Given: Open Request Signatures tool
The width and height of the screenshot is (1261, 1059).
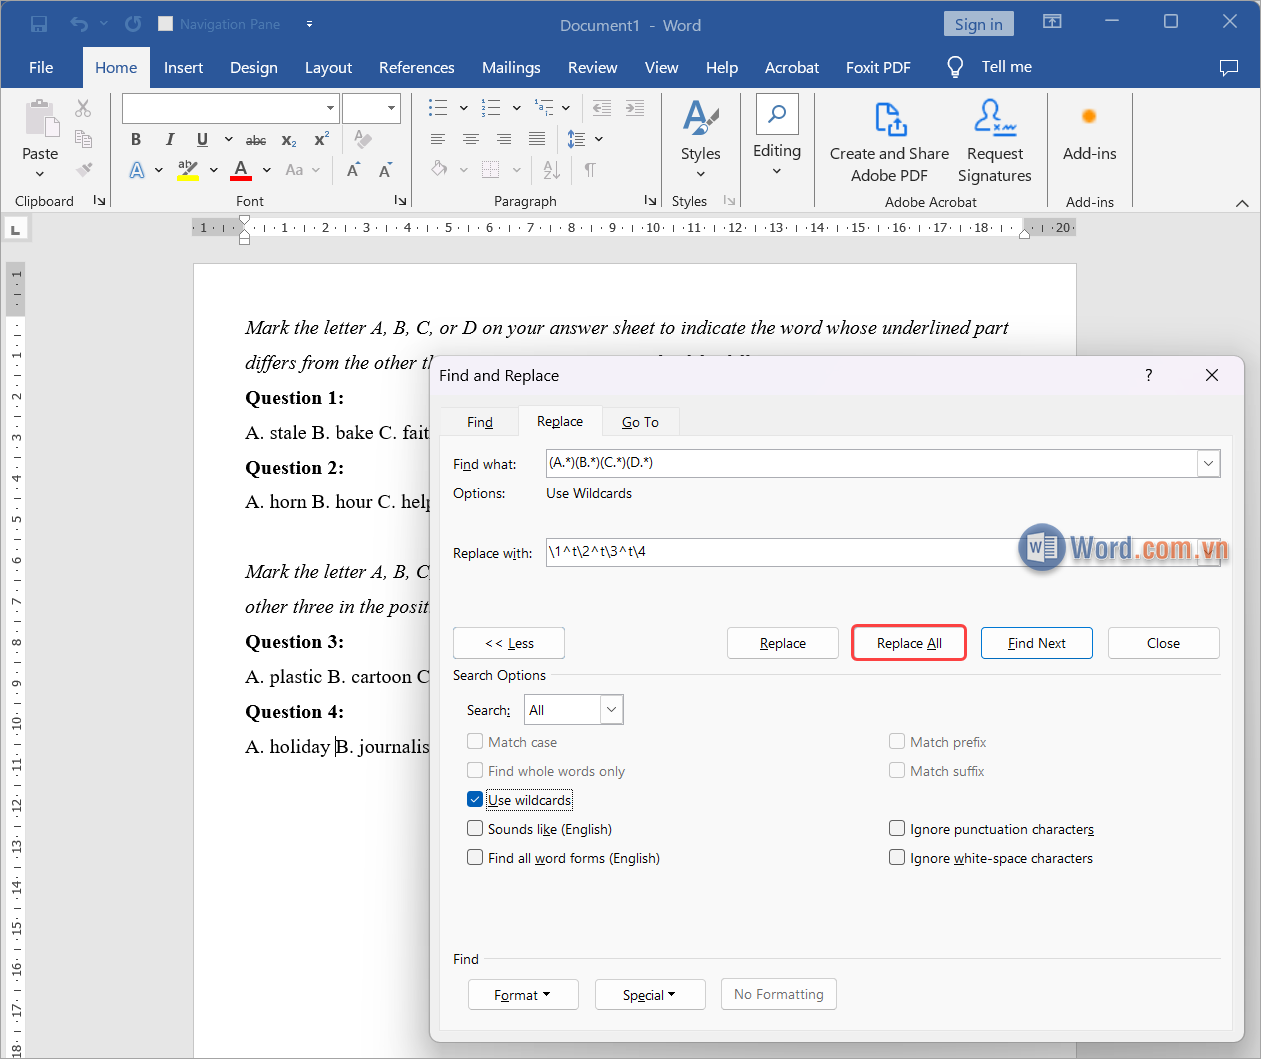Looking at the screenshot, I should [994, 142].
